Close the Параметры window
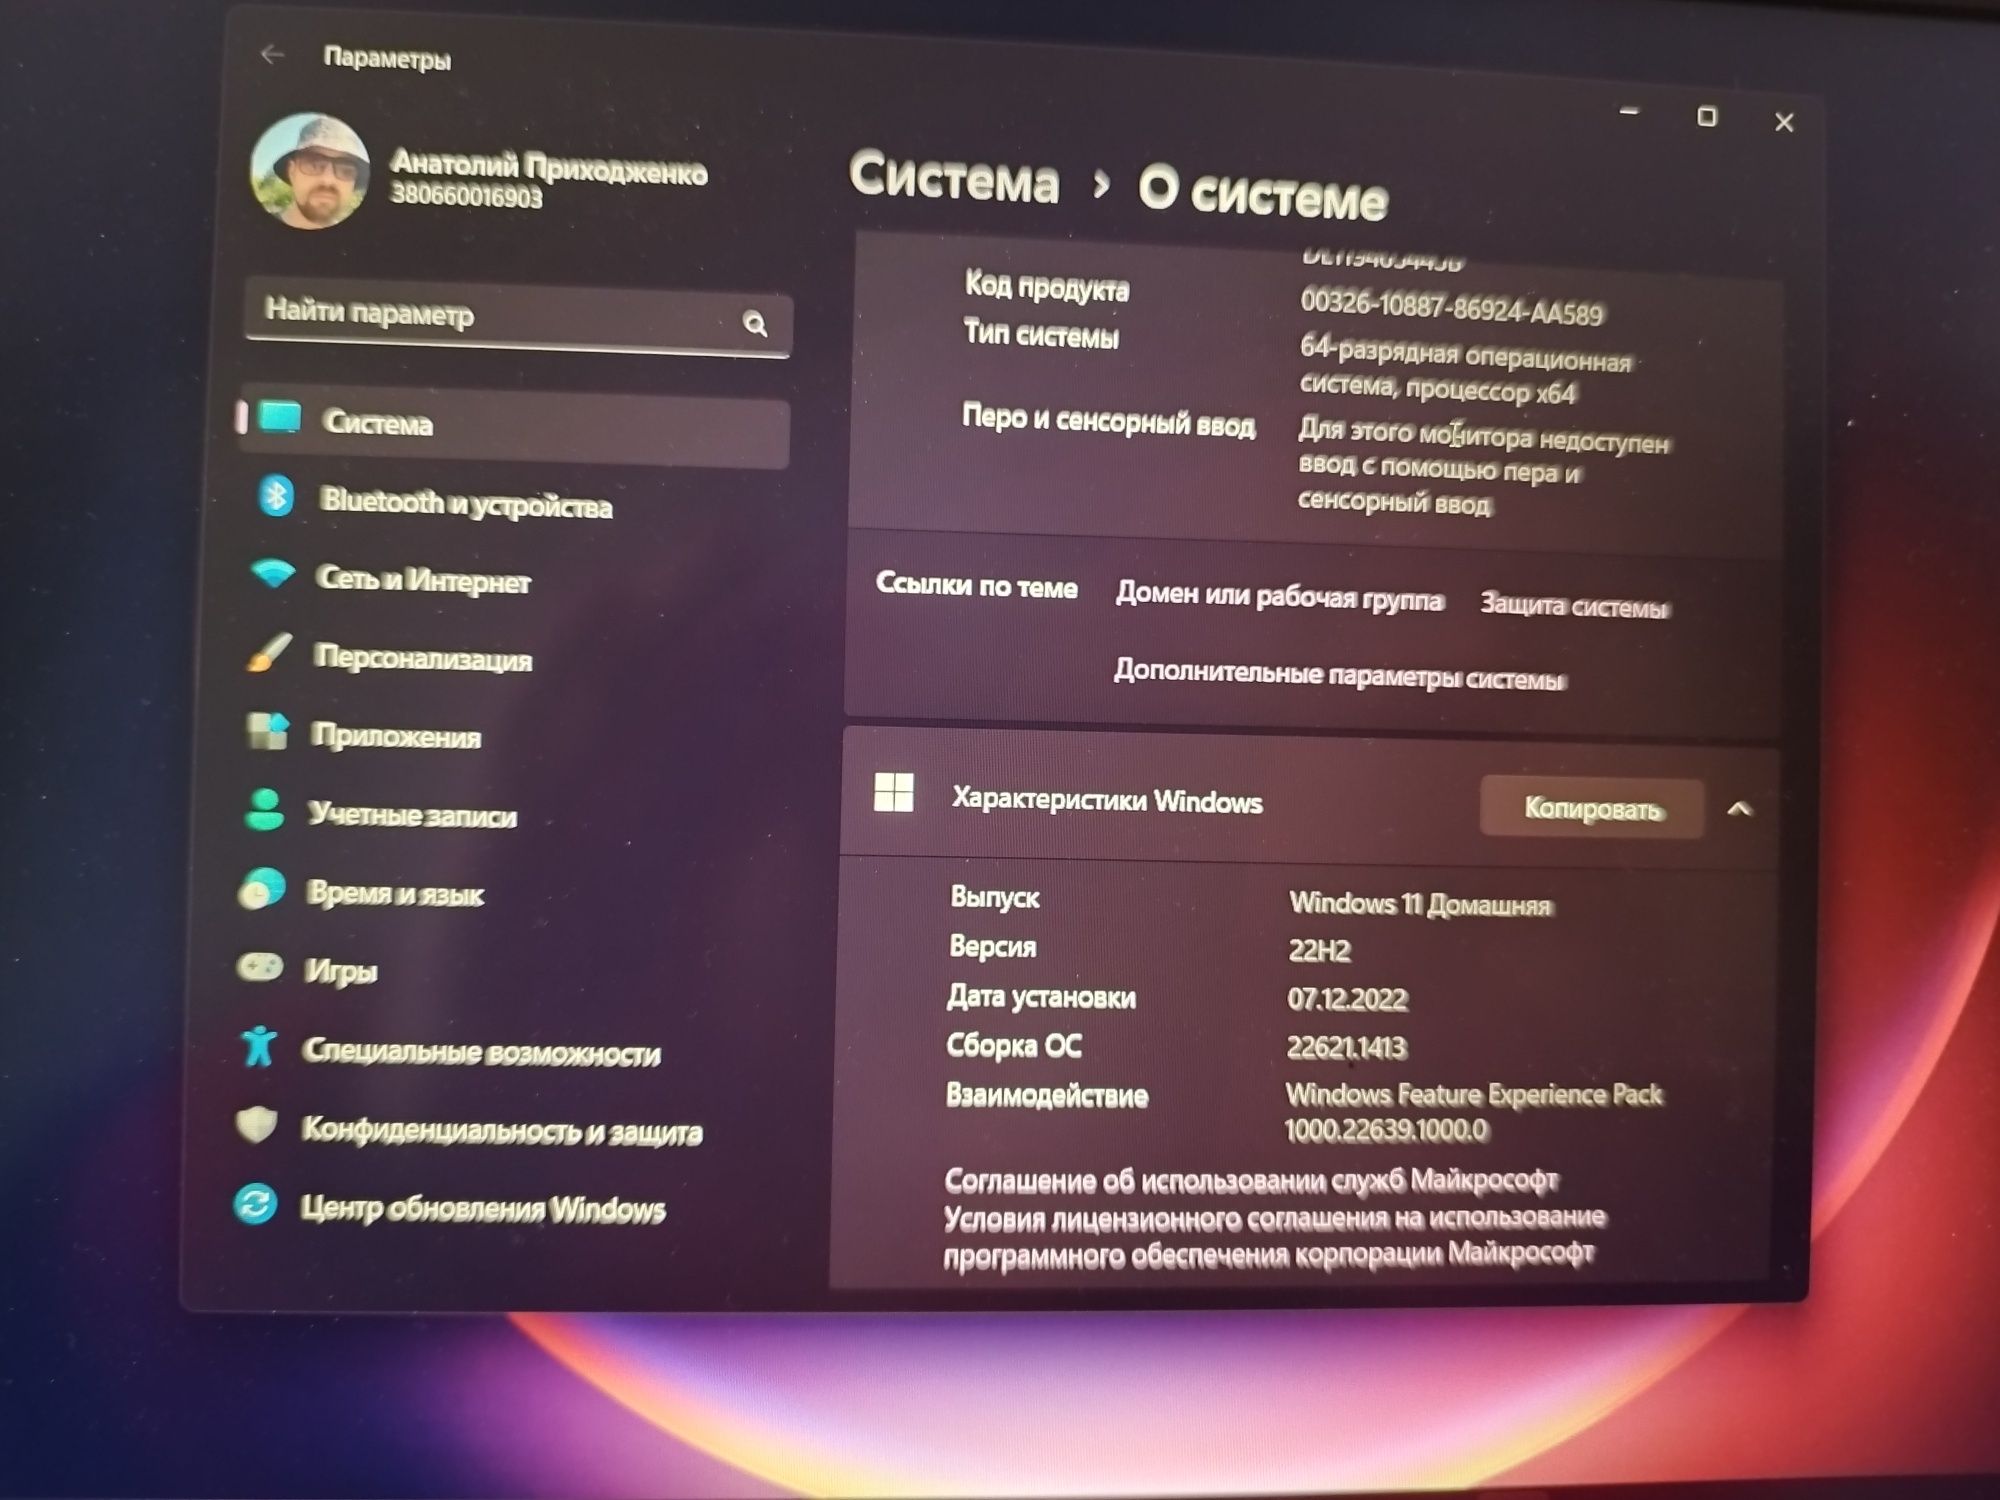Image resolution: width=2000 pixels, height=1500 pixels. [x=1784, y=122]
